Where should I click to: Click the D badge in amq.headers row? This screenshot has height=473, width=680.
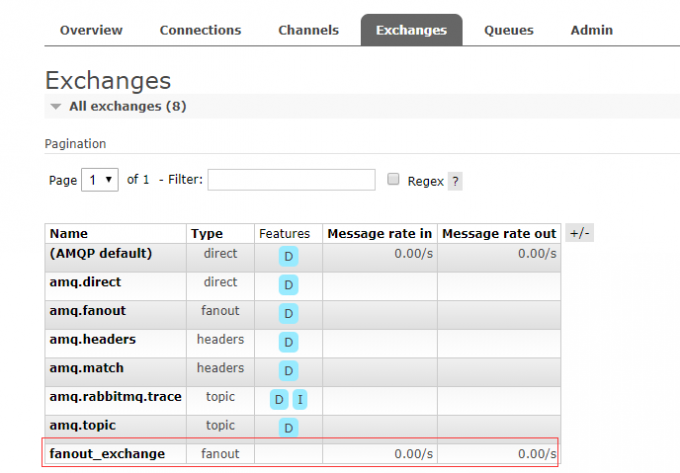tap(288, 342)
